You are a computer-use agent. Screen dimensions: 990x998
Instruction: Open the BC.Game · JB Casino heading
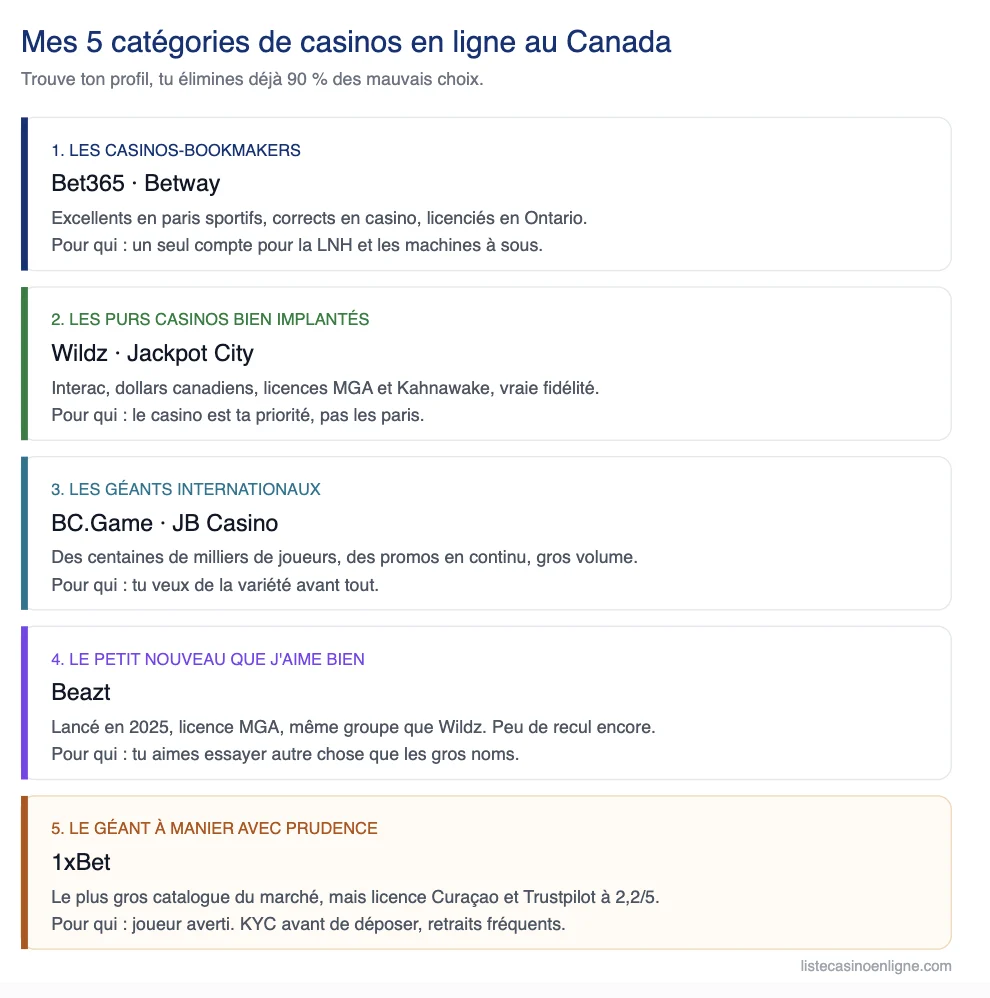[x=165, y=523]
